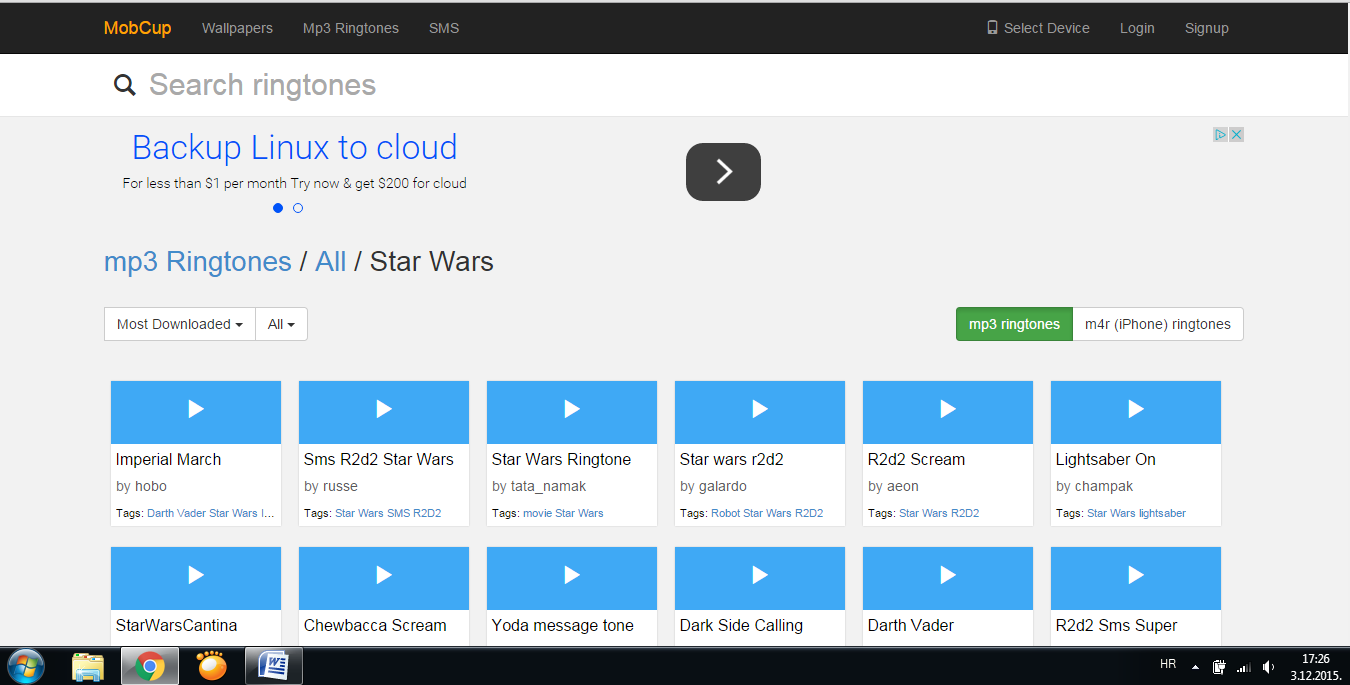Image resolution: width=1350 pixels, height=685 pixels.
Task: Open the Wallpapers menu item
Action: tap(237, 28)
